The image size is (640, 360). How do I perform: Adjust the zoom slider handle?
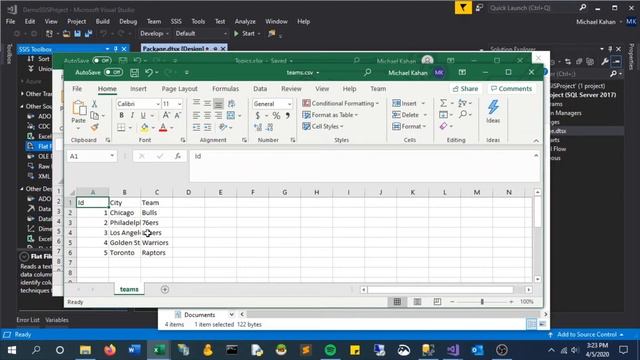click(x=482, y=302)
